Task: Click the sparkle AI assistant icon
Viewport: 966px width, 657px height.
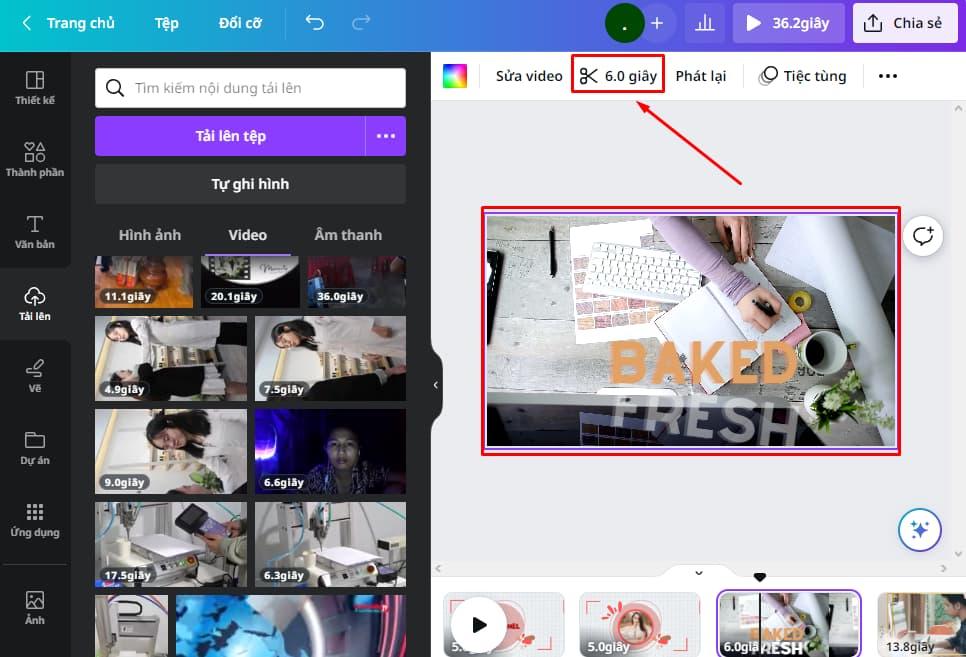Action: click(919, 530)
